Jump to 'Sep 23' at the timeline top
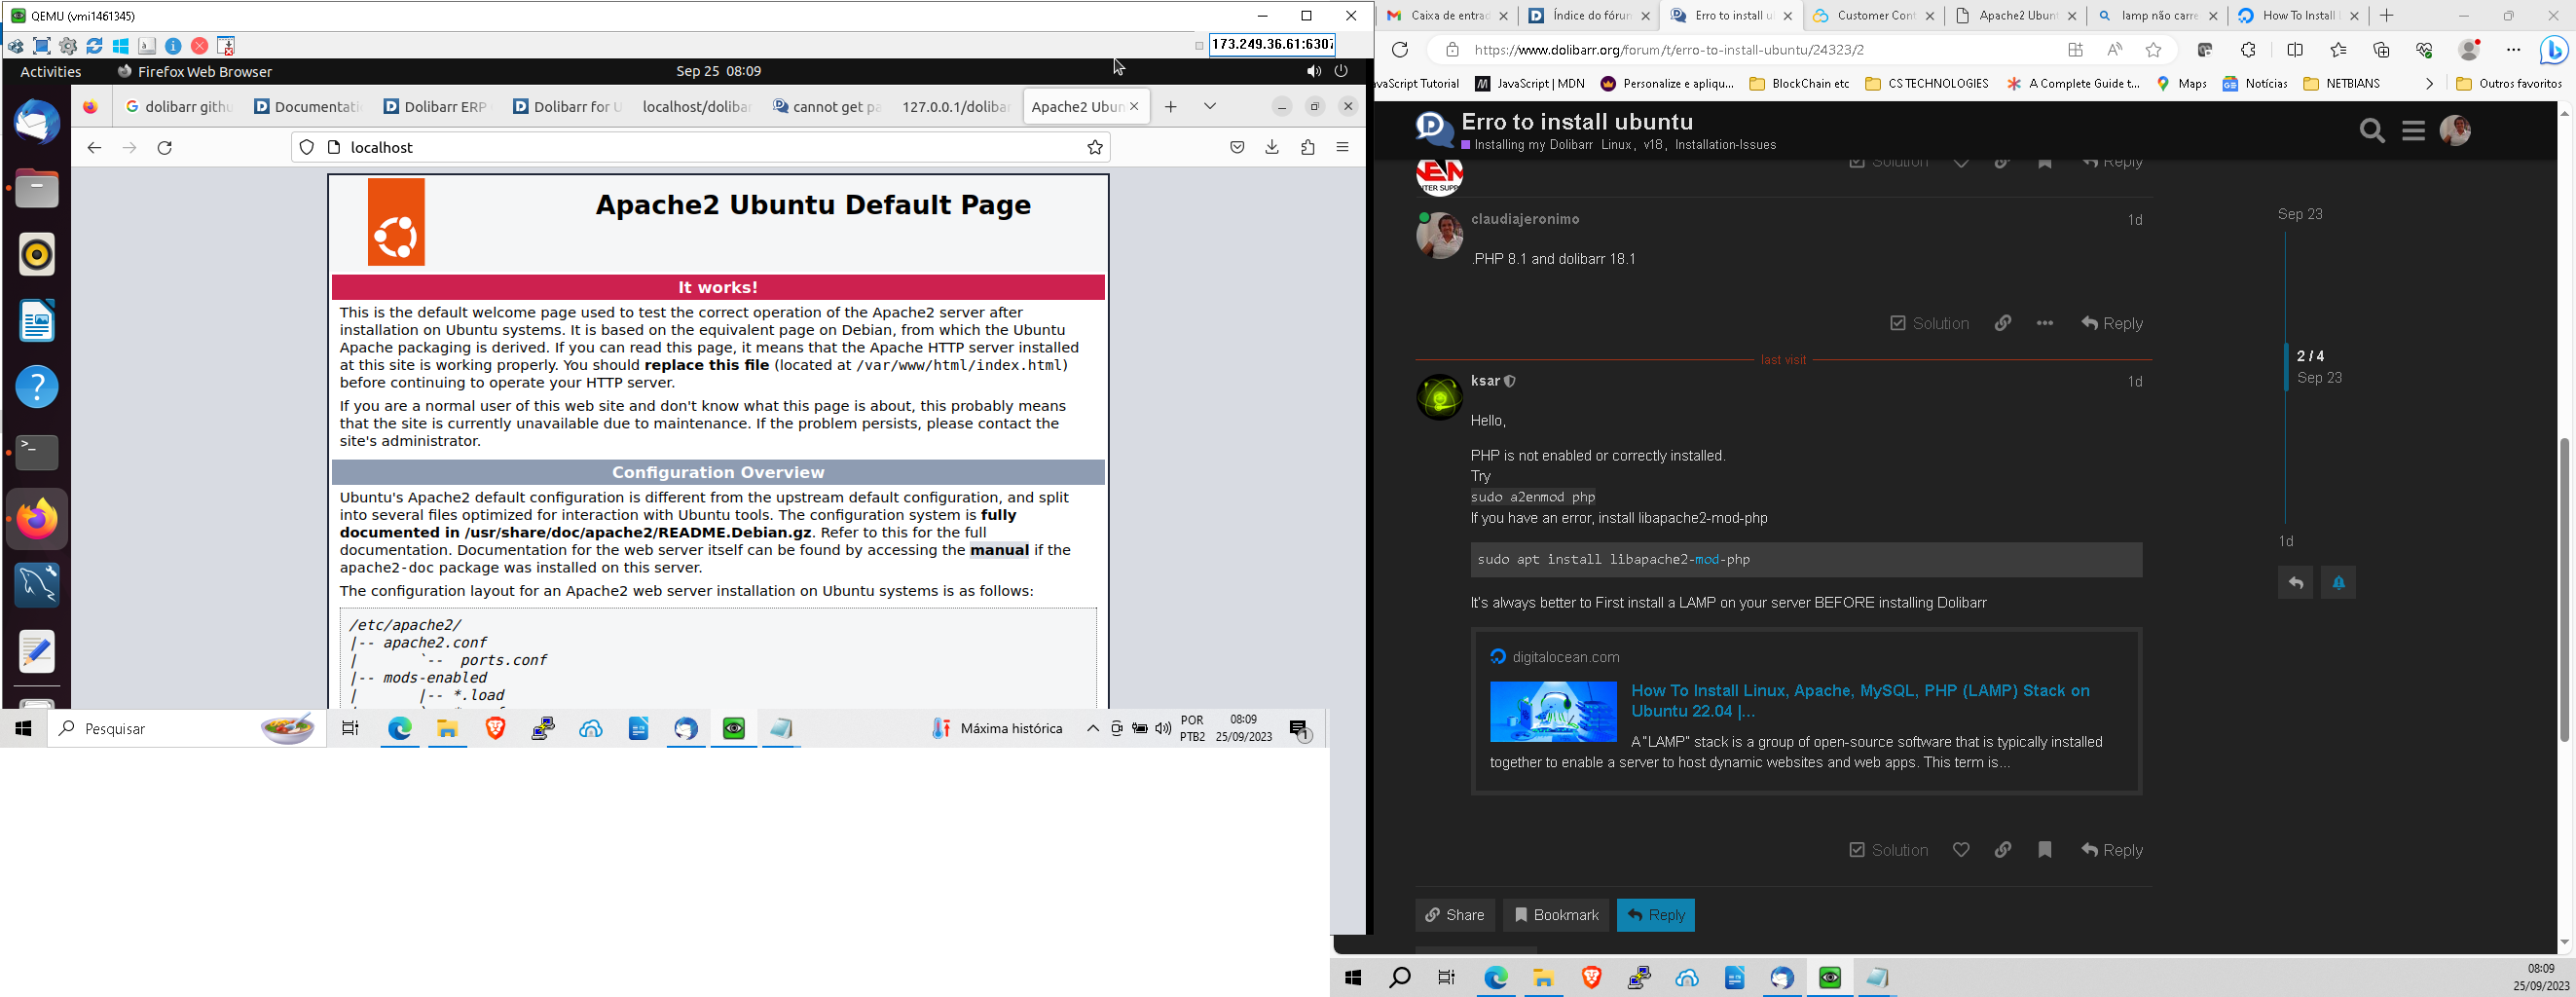 point(2300,214)
